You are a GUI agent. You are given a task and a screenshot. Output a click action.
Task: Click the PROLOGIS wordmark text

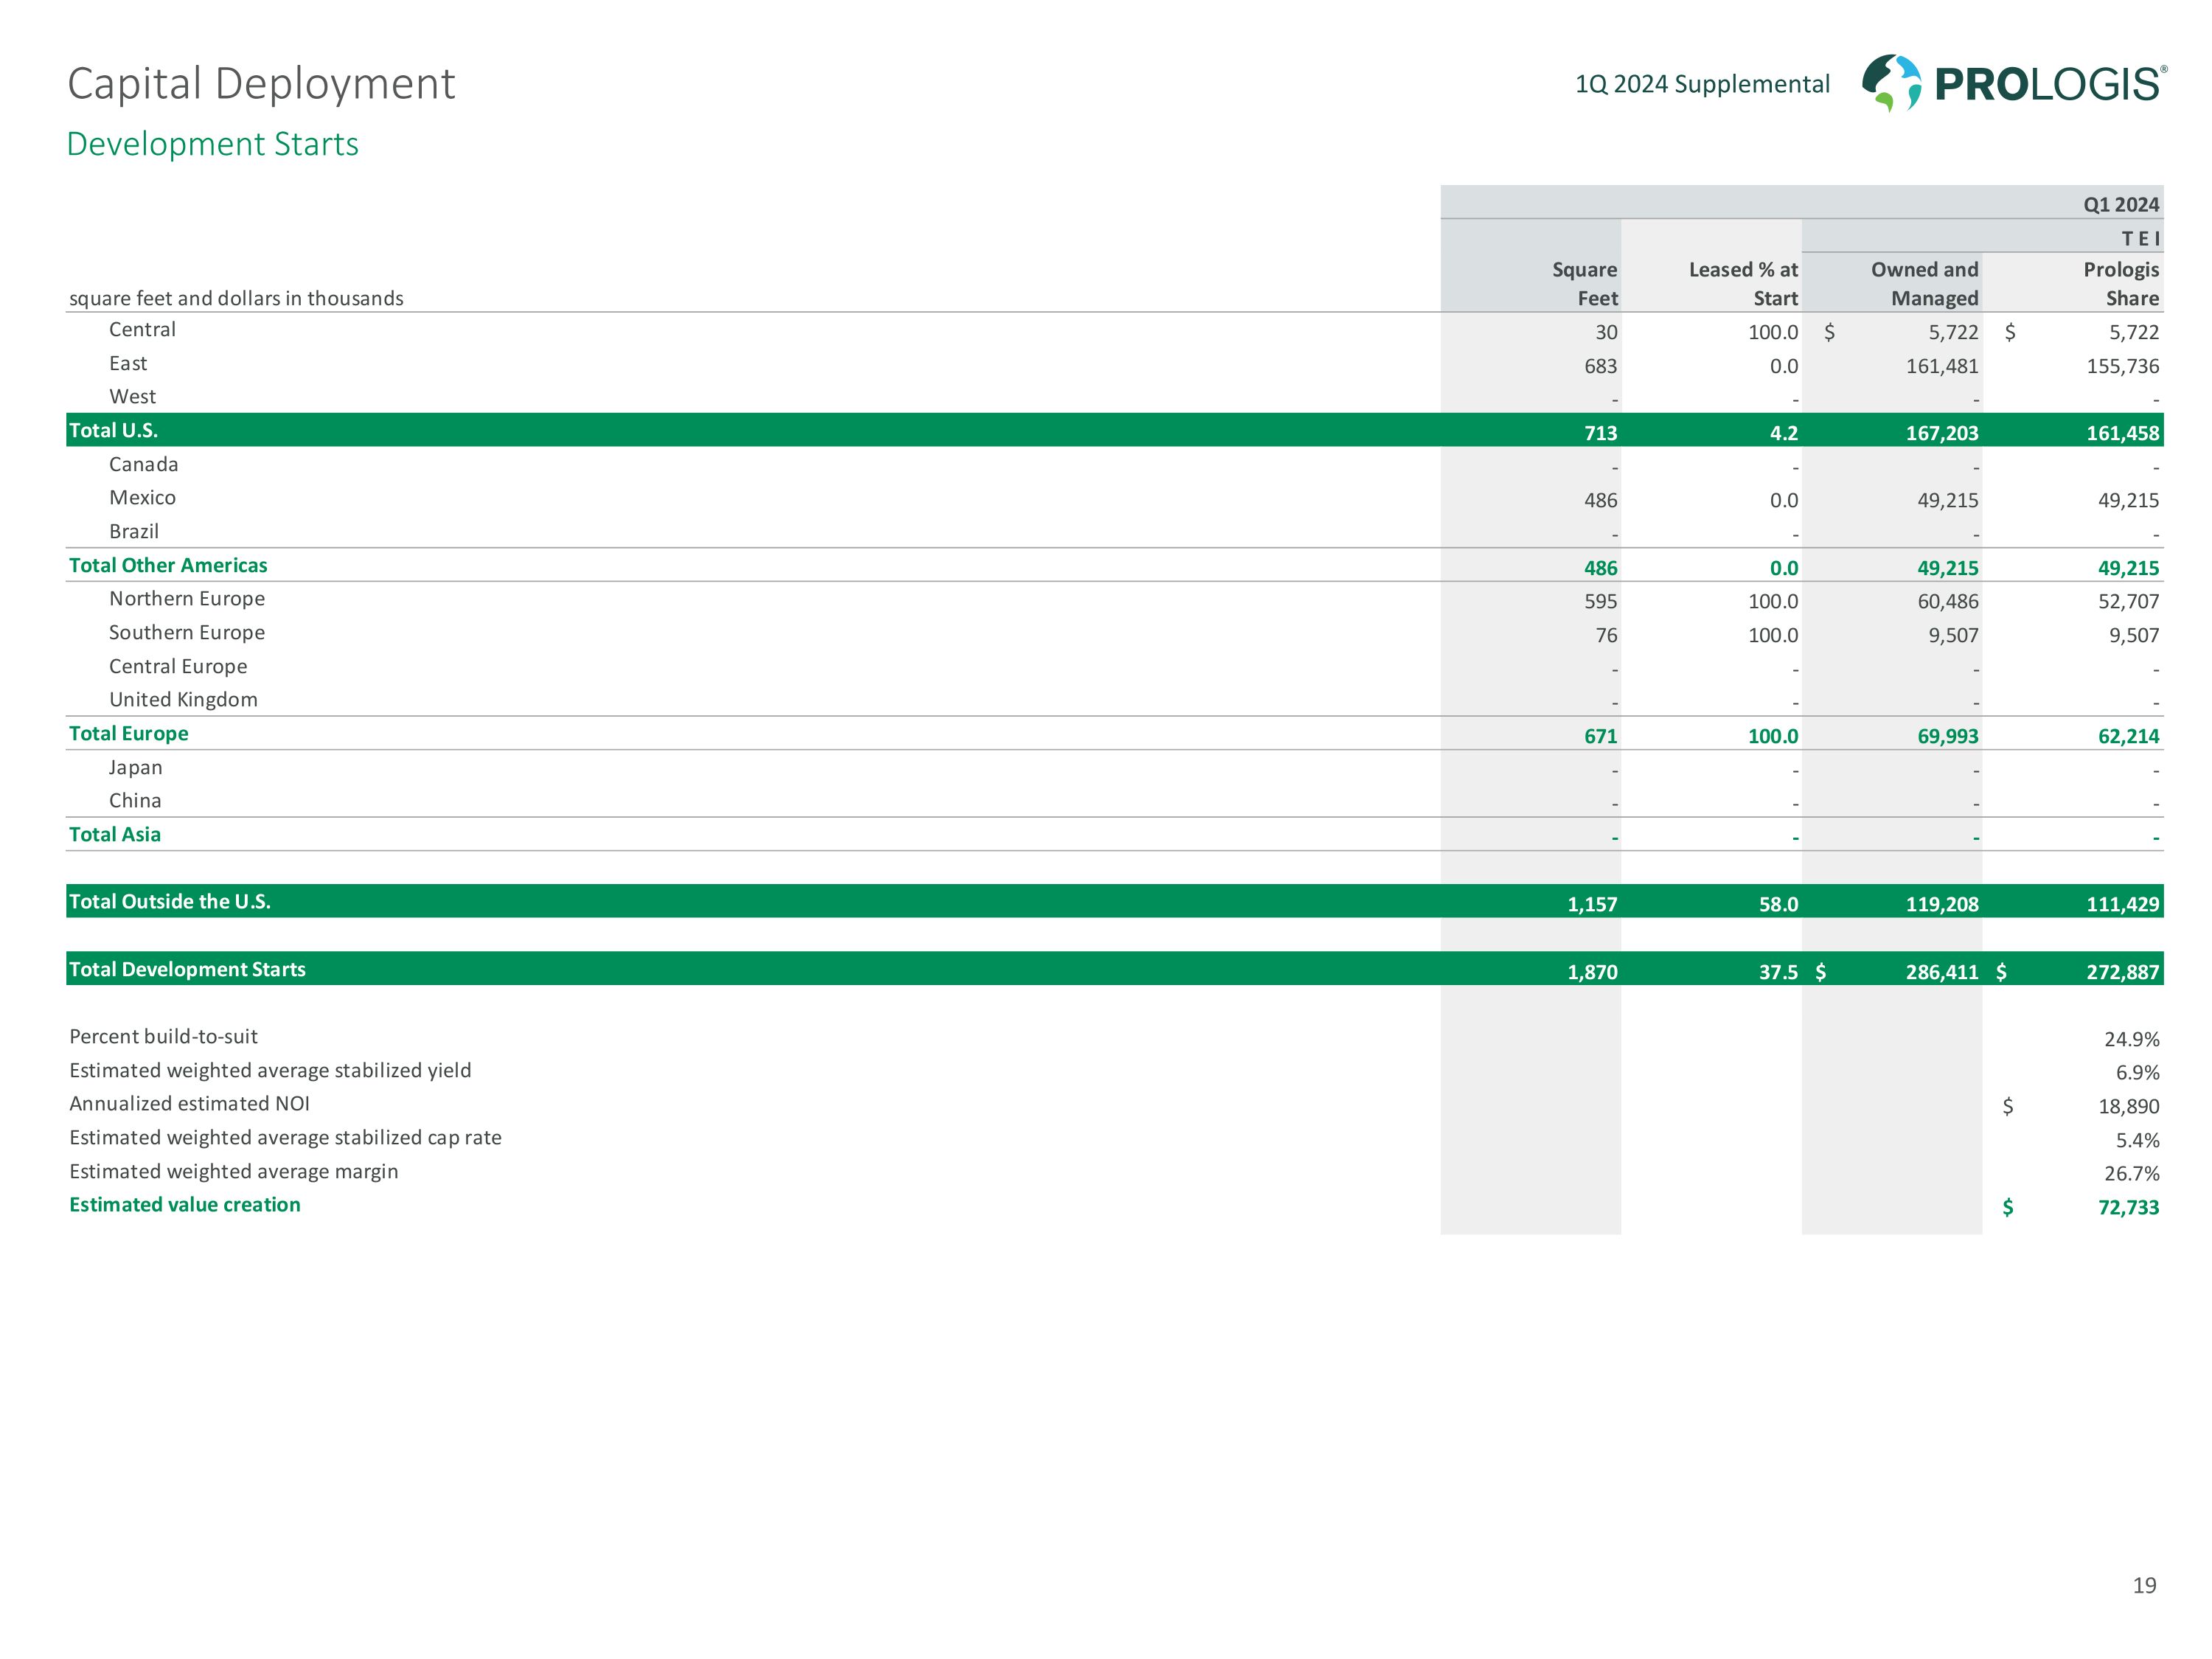coord(2049,85)
